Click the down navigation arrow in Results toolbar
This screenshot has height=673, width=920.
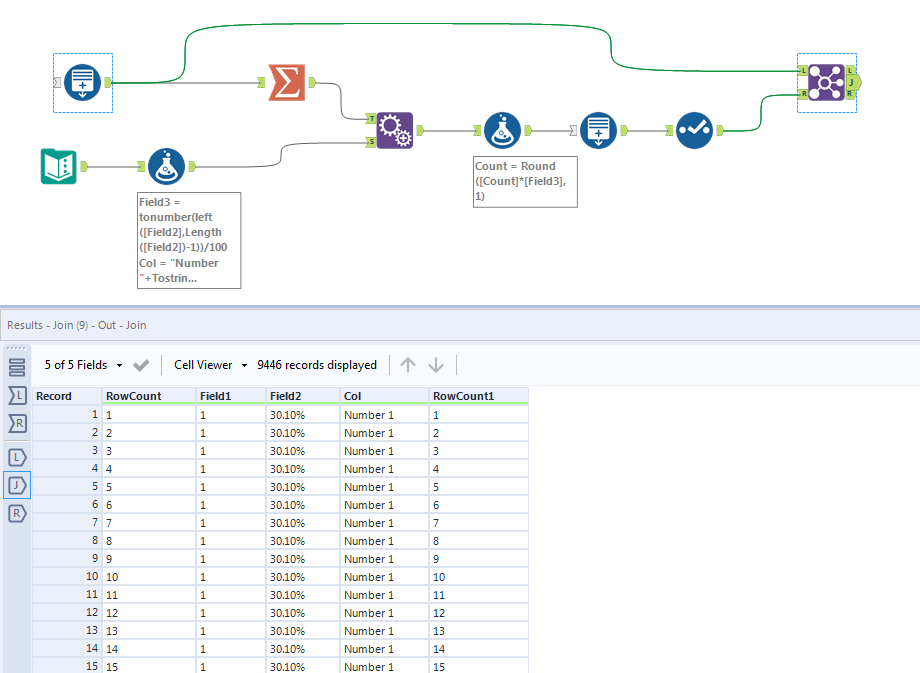pyautogui.click(x=437, y=365)
